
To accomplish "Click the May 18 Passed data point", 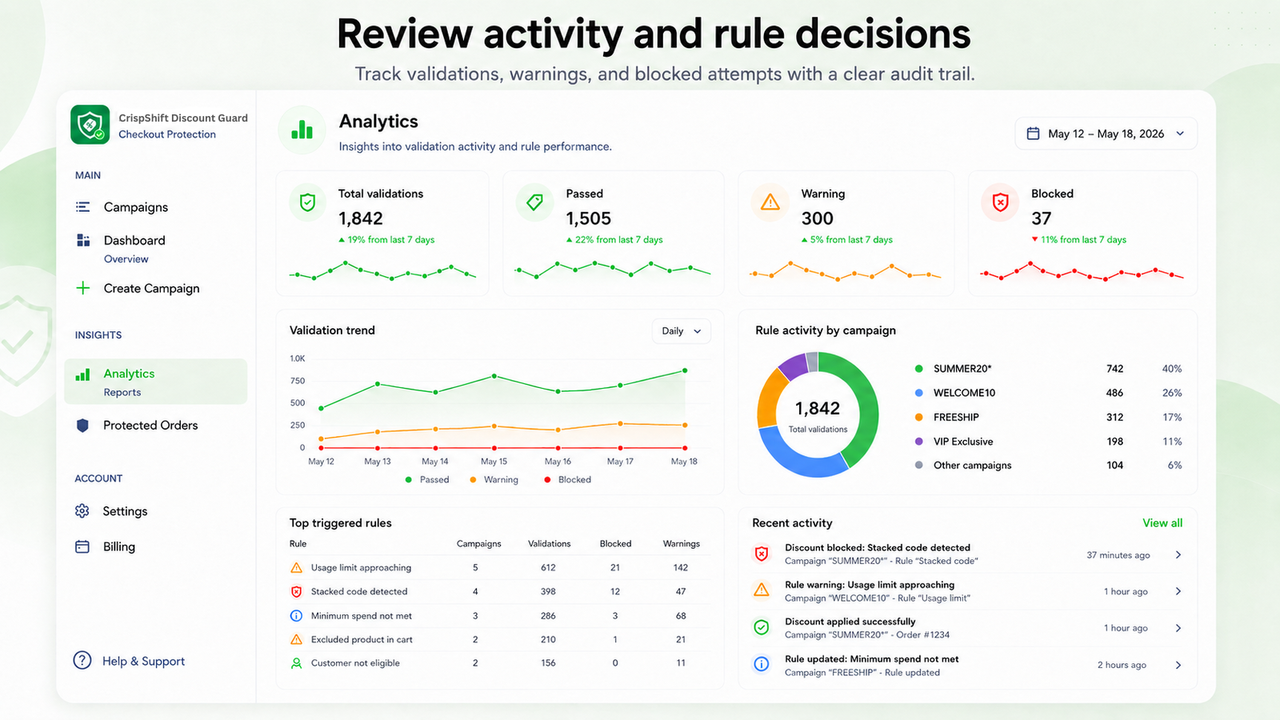I will (x=685, y=370).
